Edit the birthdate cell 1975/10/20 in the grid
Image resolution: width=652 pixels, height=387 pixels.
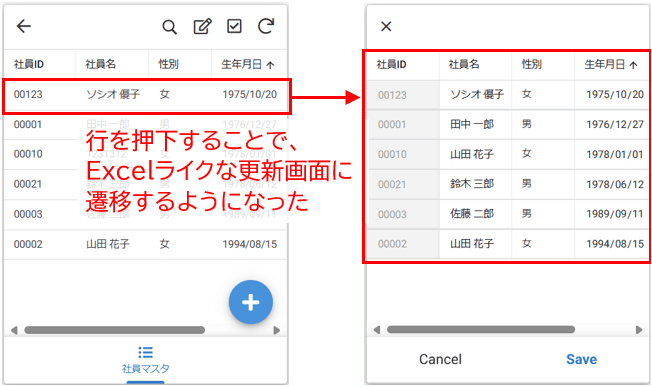[x=611, y=95]
